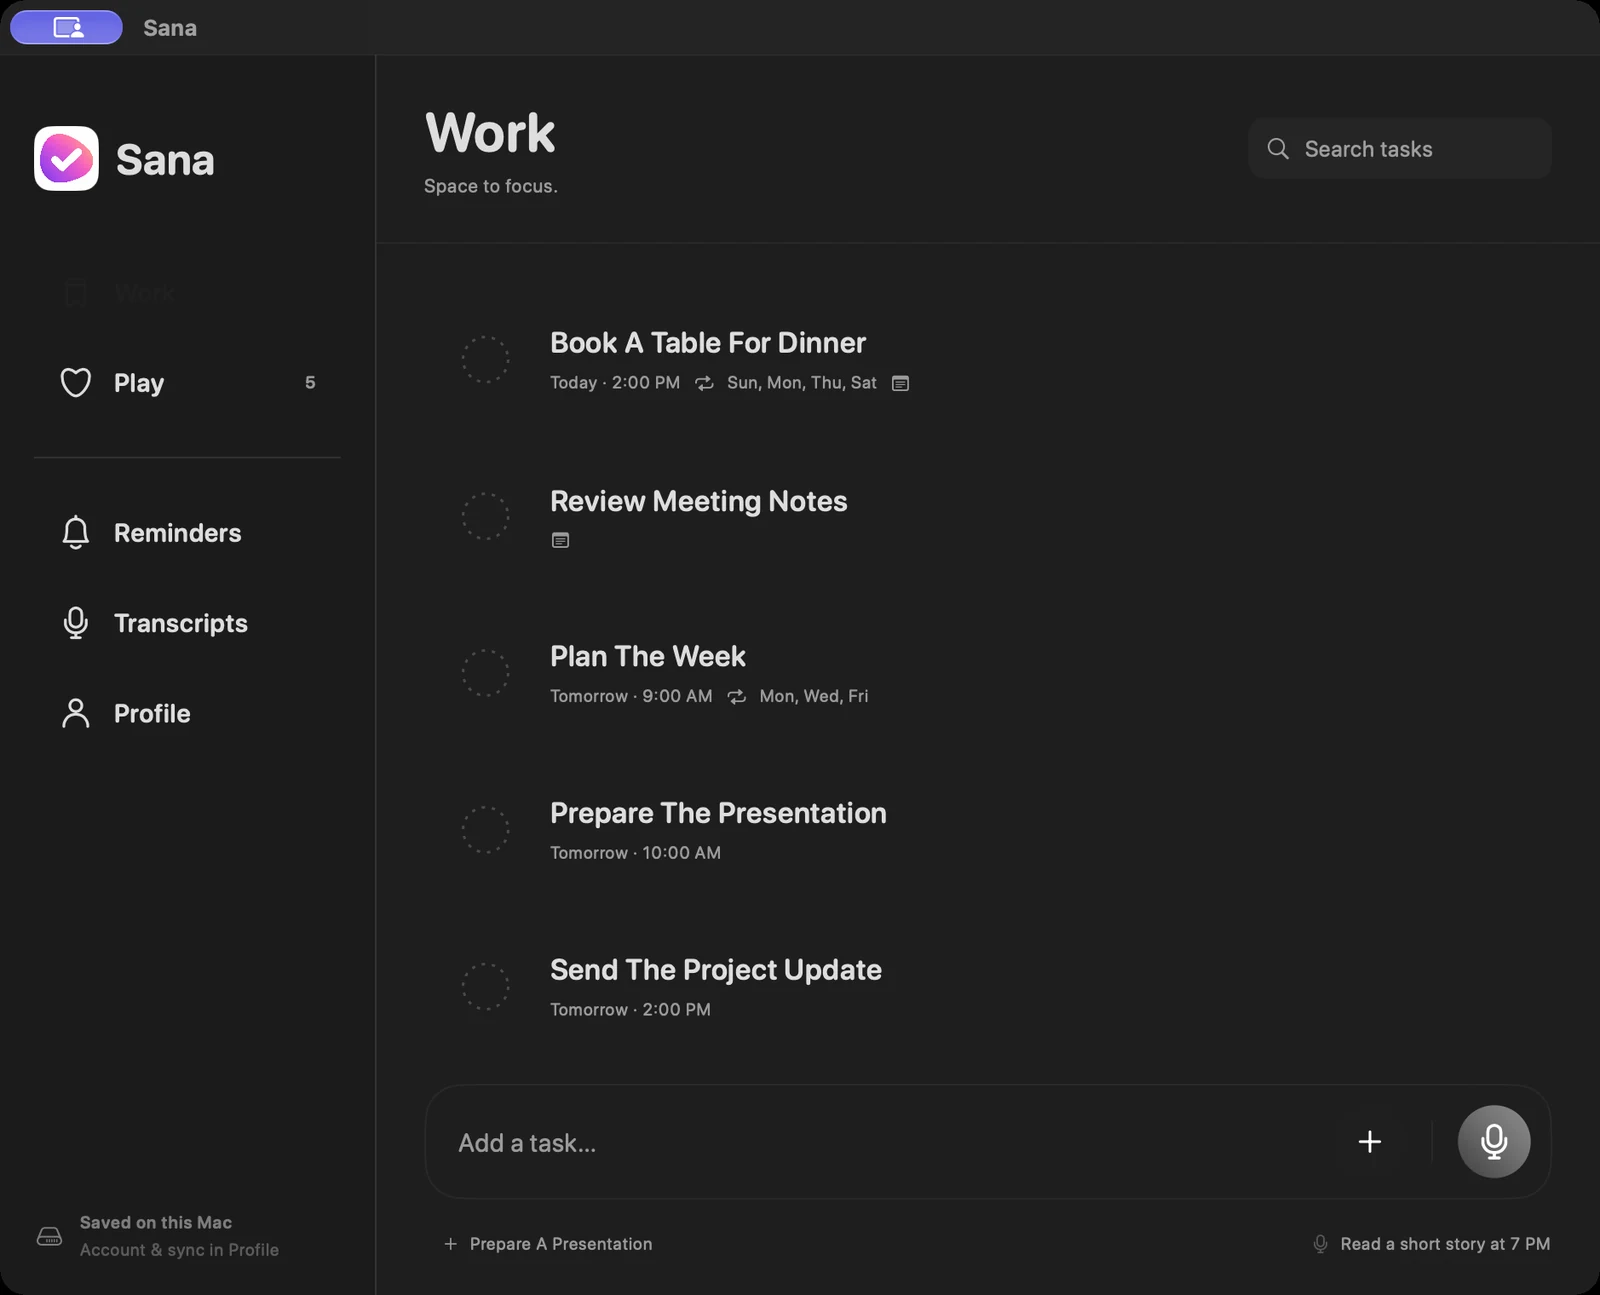The height and width of the screenshot is (1295, 1600).
Task: Click the Mon, Wed, Fri repeat days
Action: (814, 696)
